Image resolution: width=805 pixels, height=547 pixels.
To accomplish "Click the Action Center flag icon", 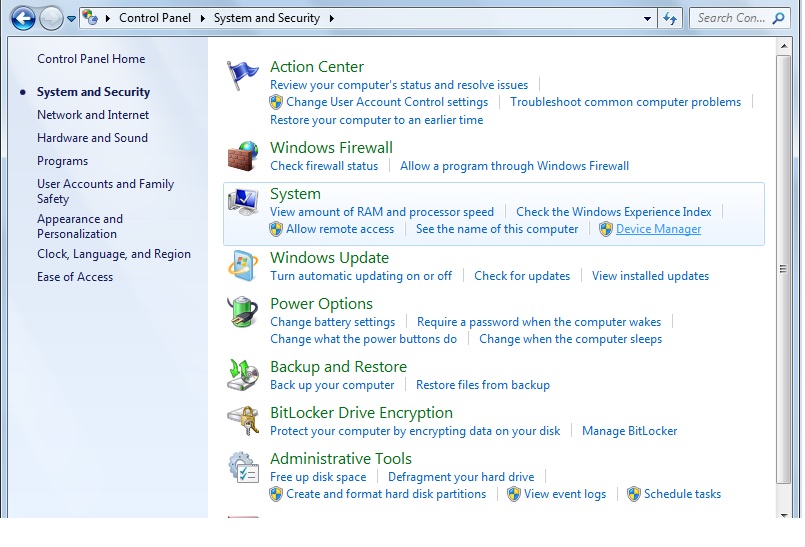I will tap(243, 76).
